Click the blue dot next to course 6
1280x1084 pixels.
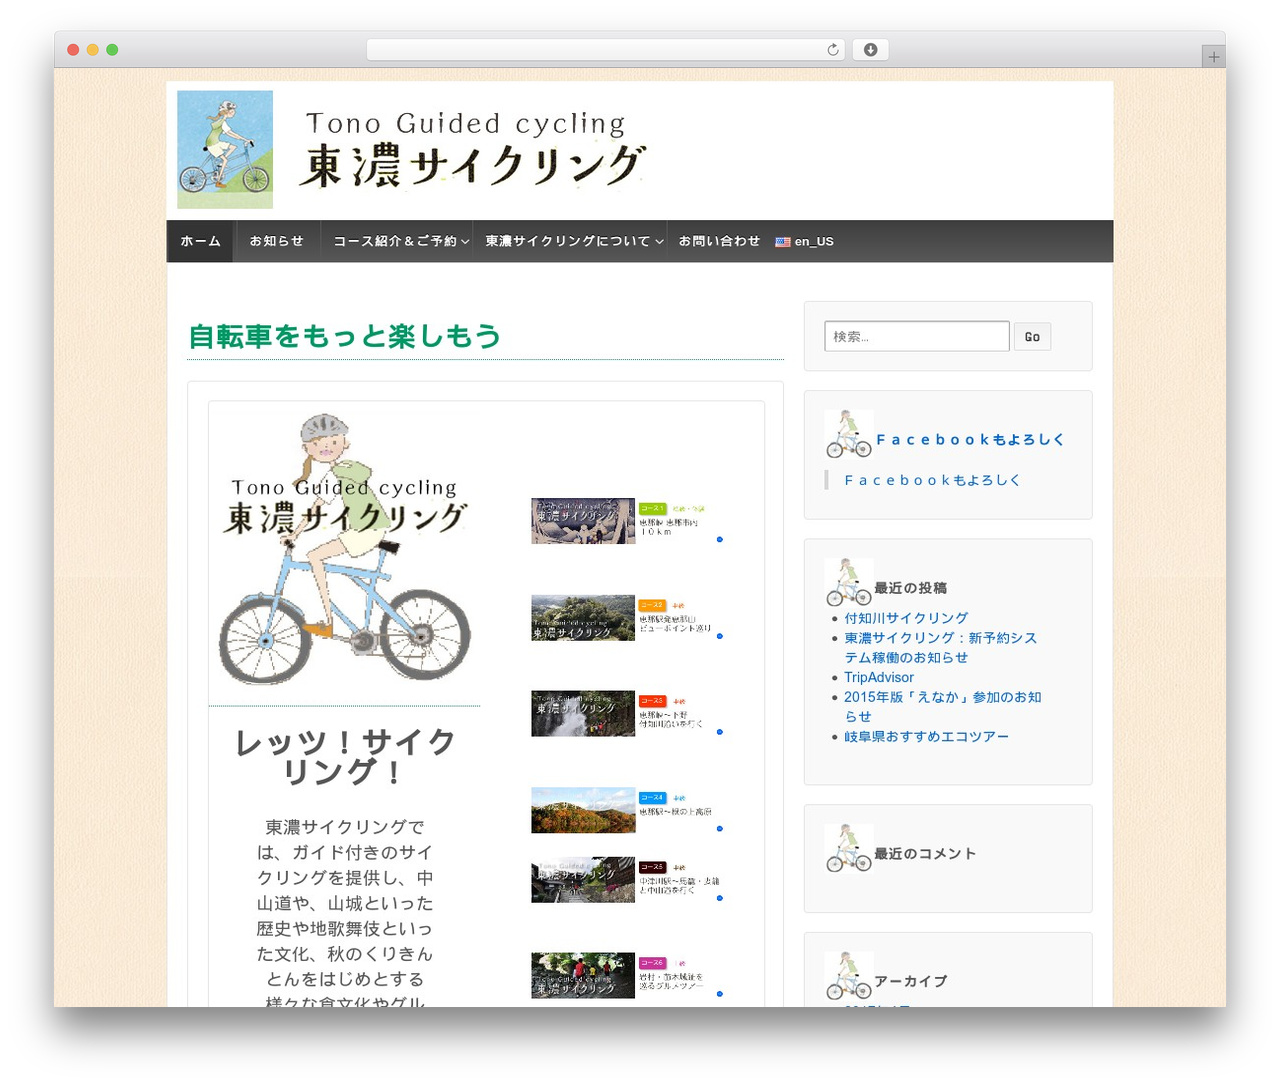tap(719, 994)
